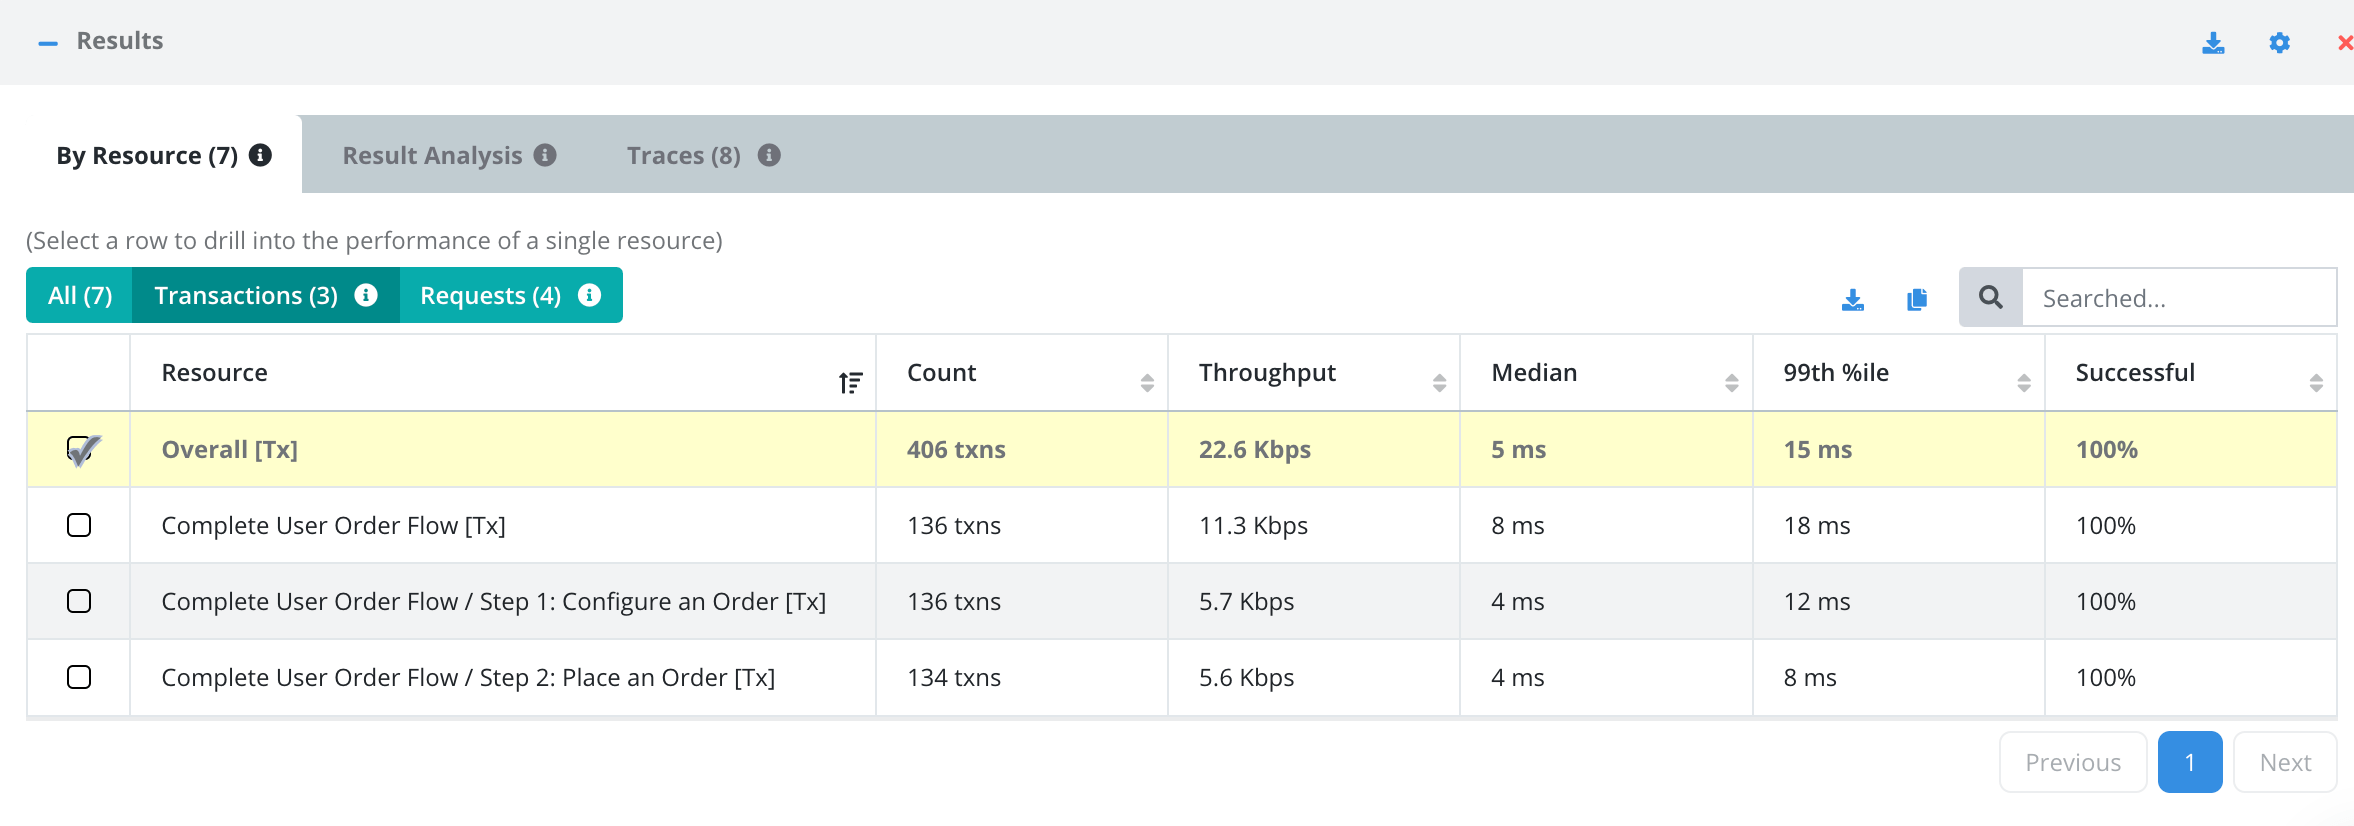
Task: Check Step 1: Configure an Order checkbox
Action: (x=79, y=601)
